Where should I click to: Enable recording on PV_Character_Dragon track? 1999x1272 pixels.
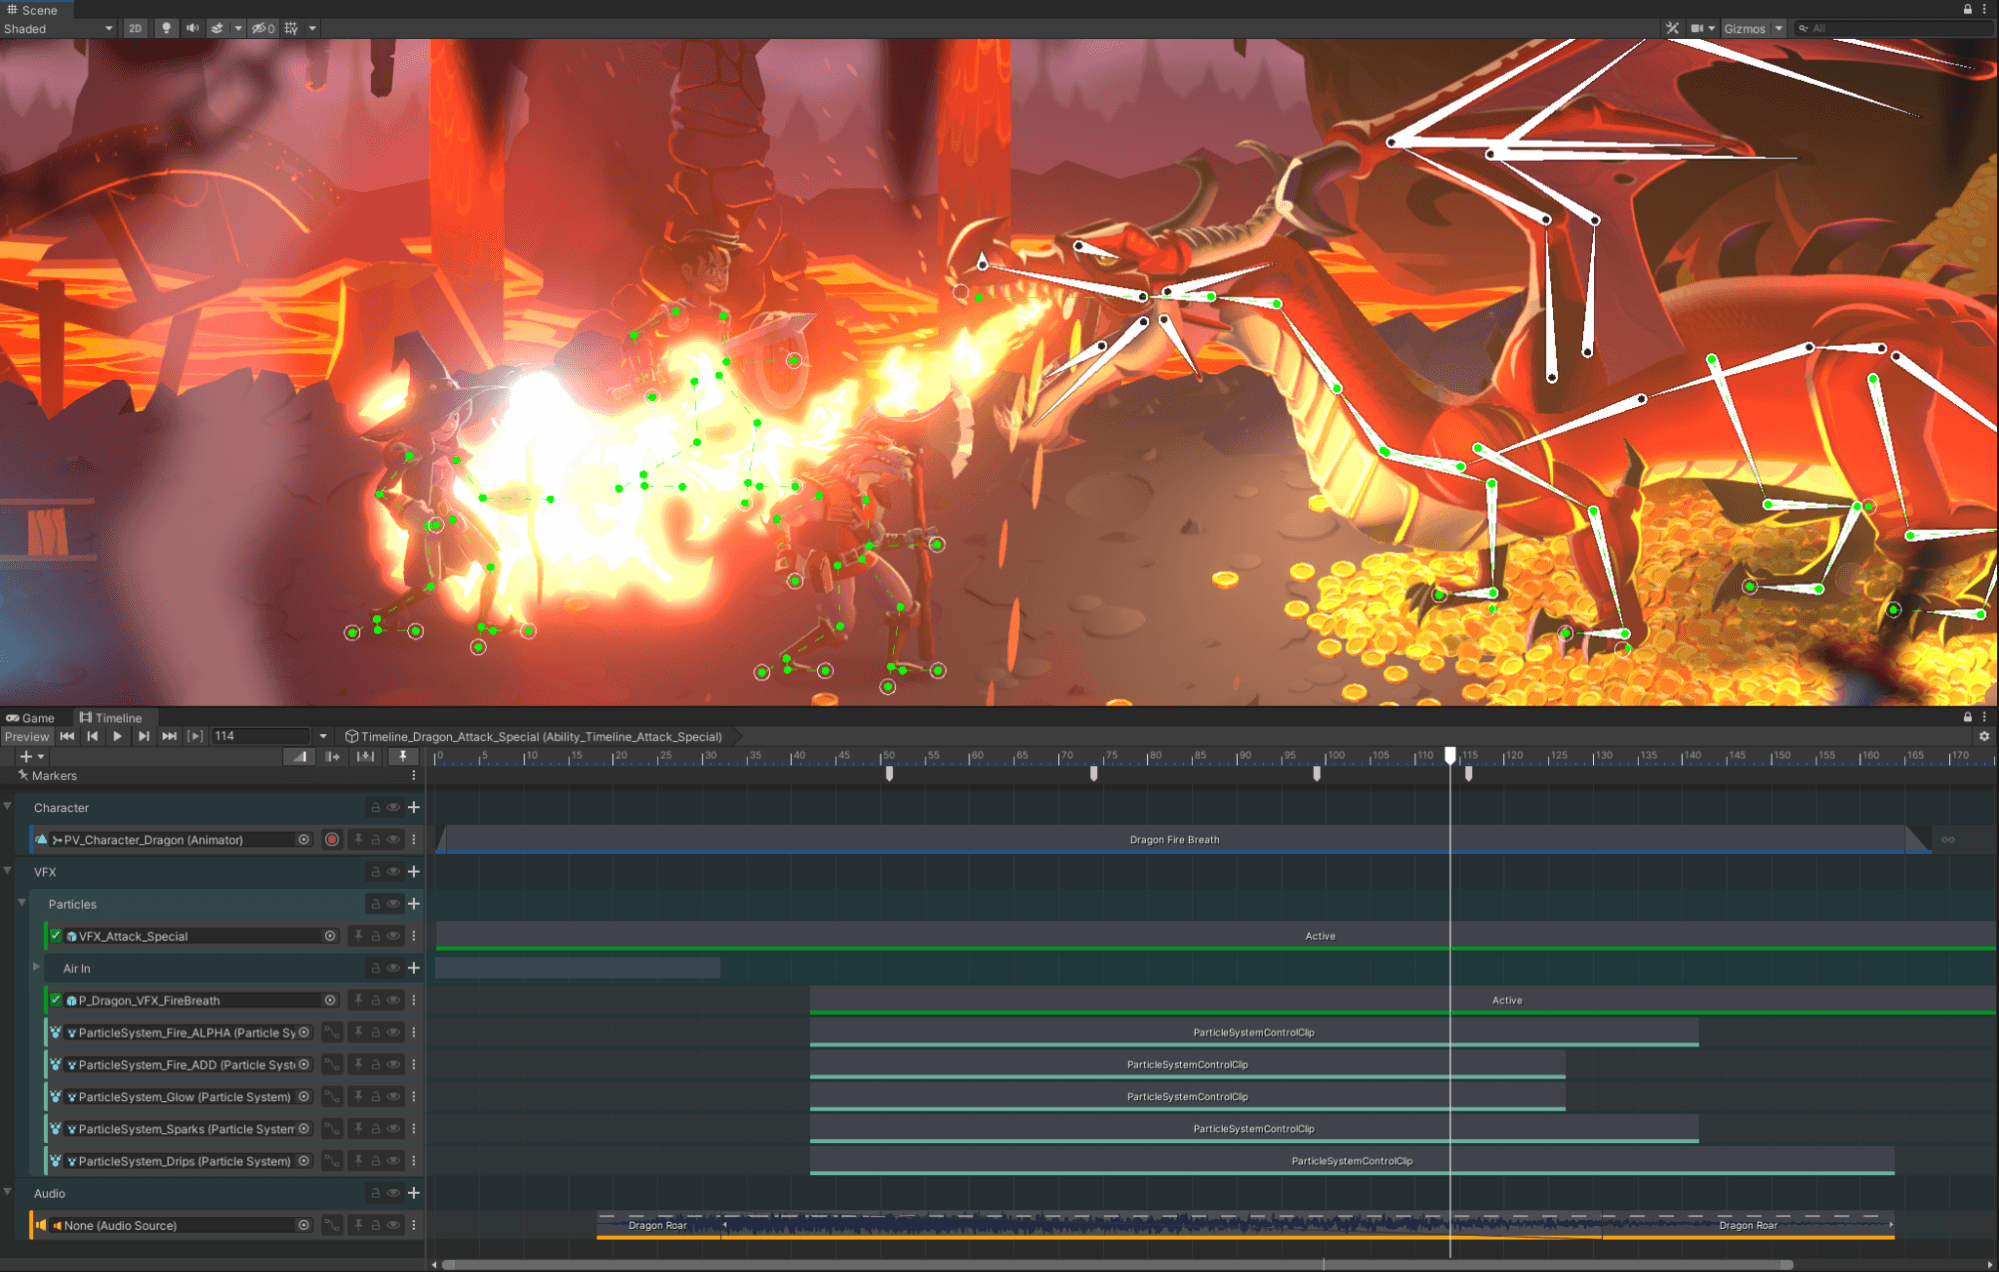(332, 839)
